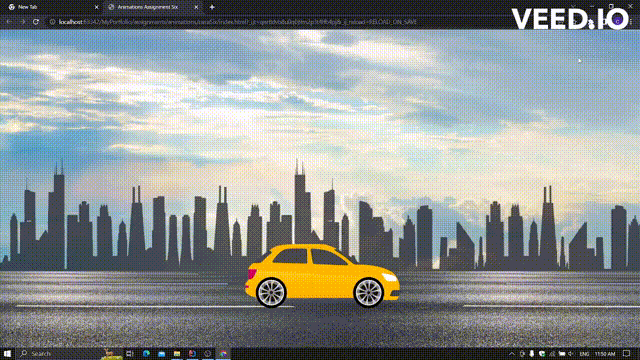Open Task View from the taskbar

(130, 353)
